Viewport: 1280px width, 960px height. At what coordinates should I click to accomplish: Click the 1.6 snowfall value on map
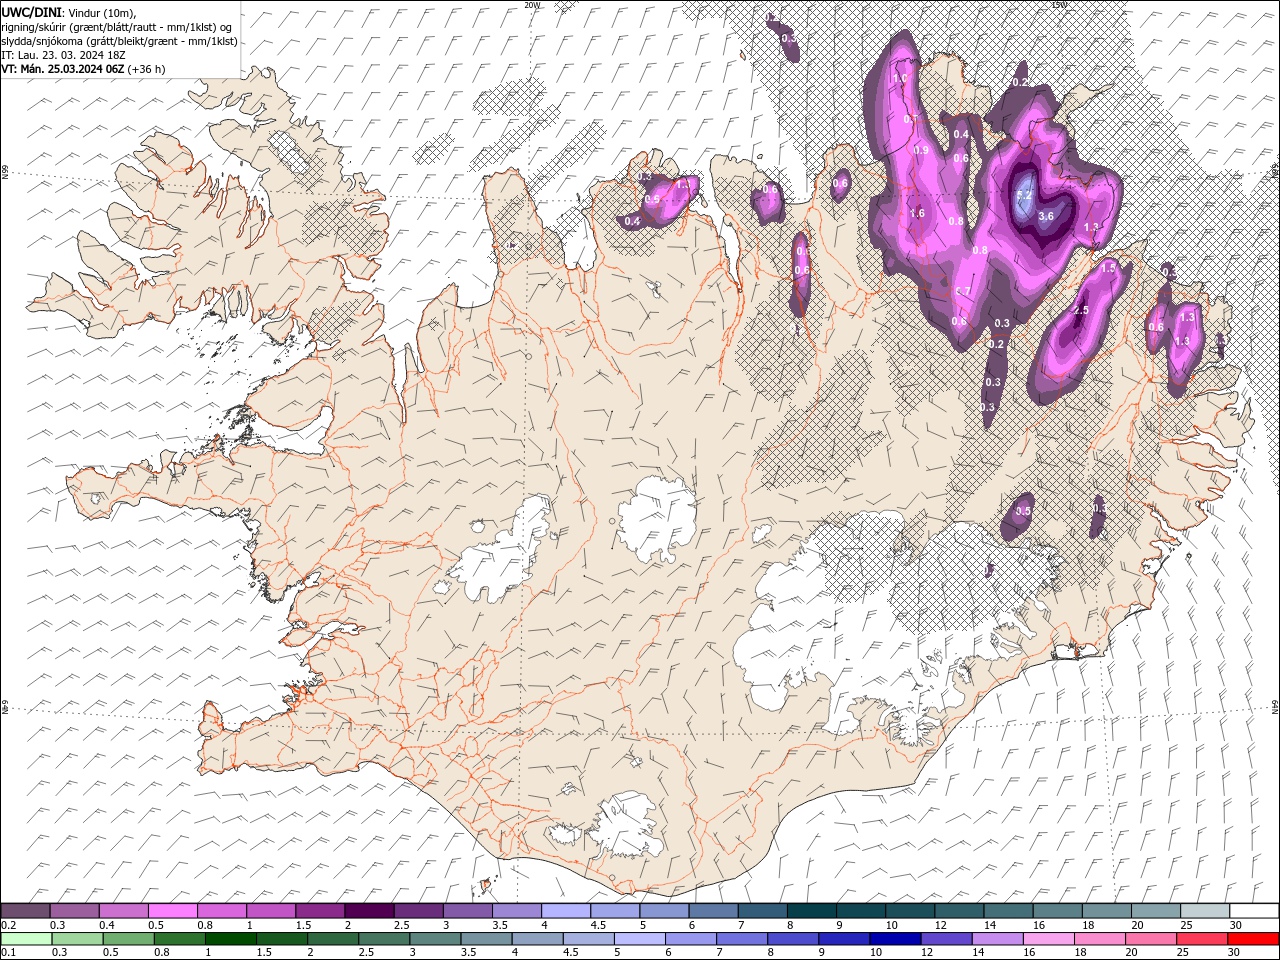point(917,214)
